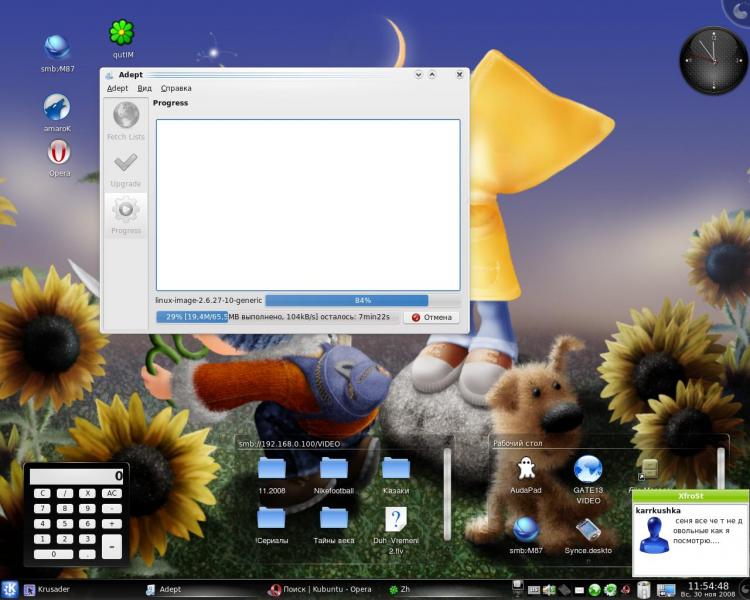Click the trash can icon in the panel
The image size is (750, 600).
(644, 589)
